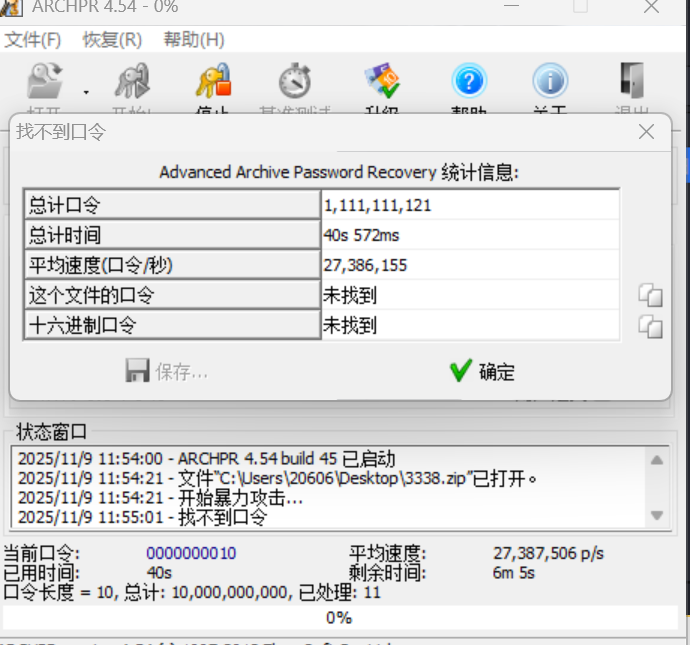Open the Upgrade toolbar icon
This screenshot has width=690, height=645.
(382, 81)
